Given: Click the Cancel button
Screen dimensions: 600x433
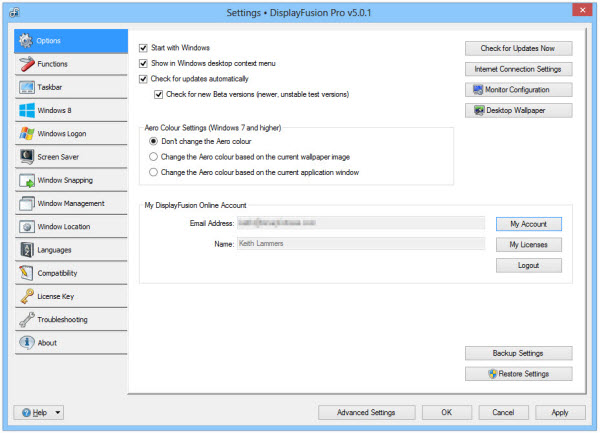Looking at the screenshot, I should click(x=504, y=413).
